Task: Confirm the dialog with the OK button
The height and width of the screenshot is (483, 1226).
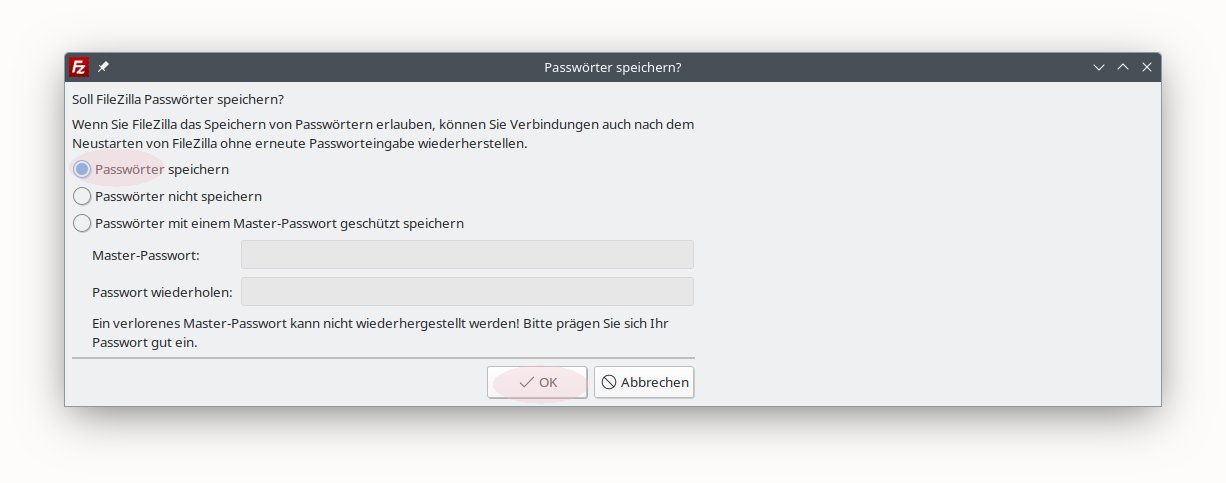Action: 537,382
